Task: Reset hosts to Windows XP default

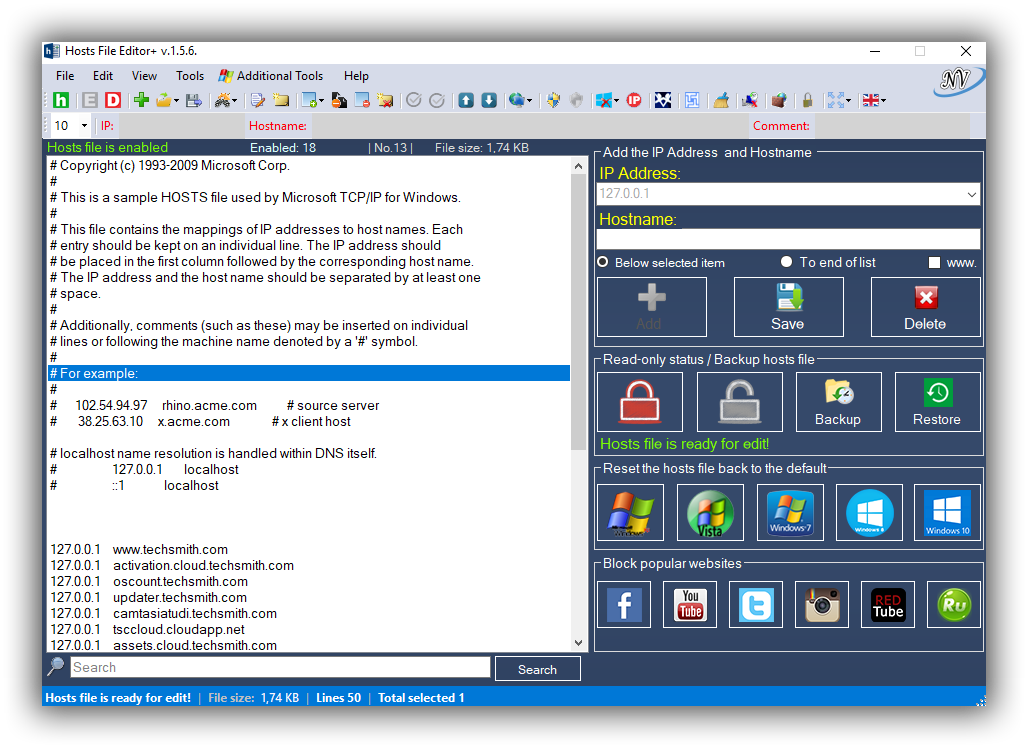Action: (x=631, y=513)
